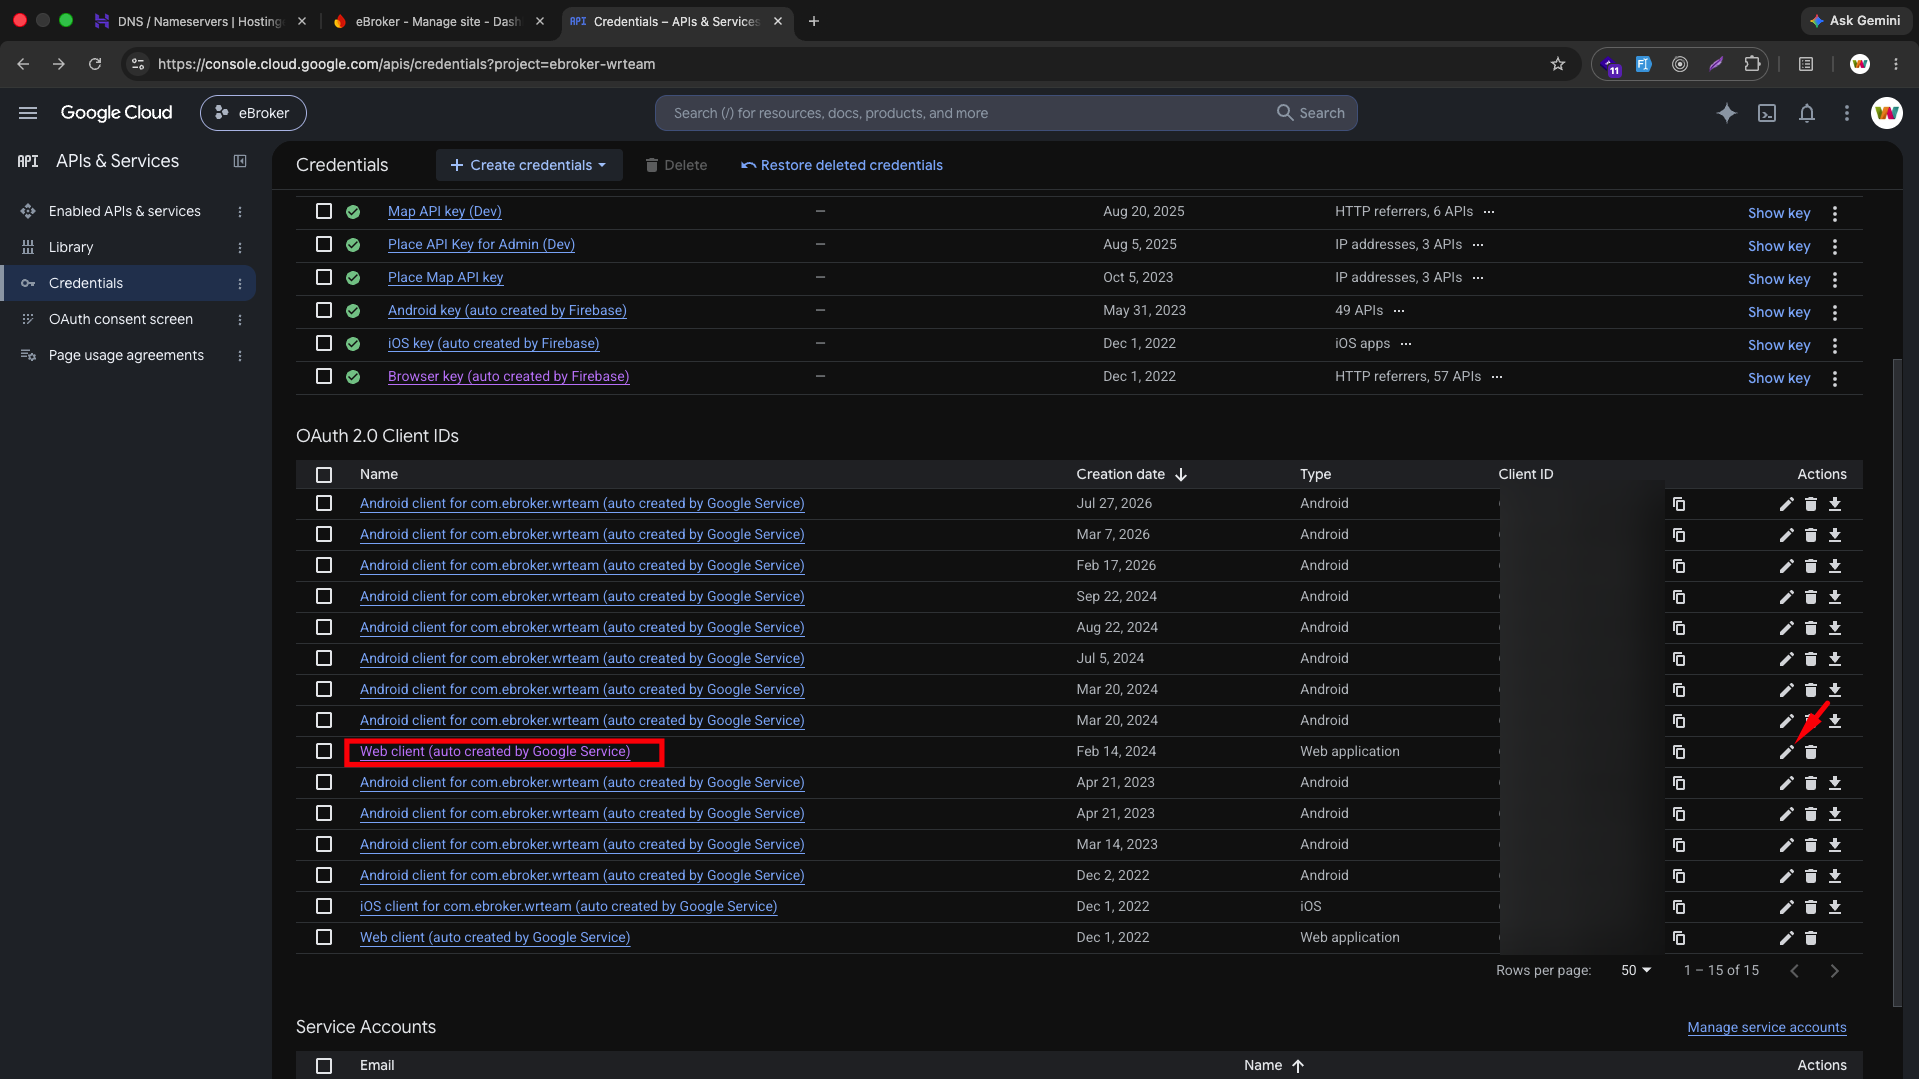The height and width of the screenshot is (1079, 1919).
Task: Open the eBroker project picker
Action: (x=253, y=113)
